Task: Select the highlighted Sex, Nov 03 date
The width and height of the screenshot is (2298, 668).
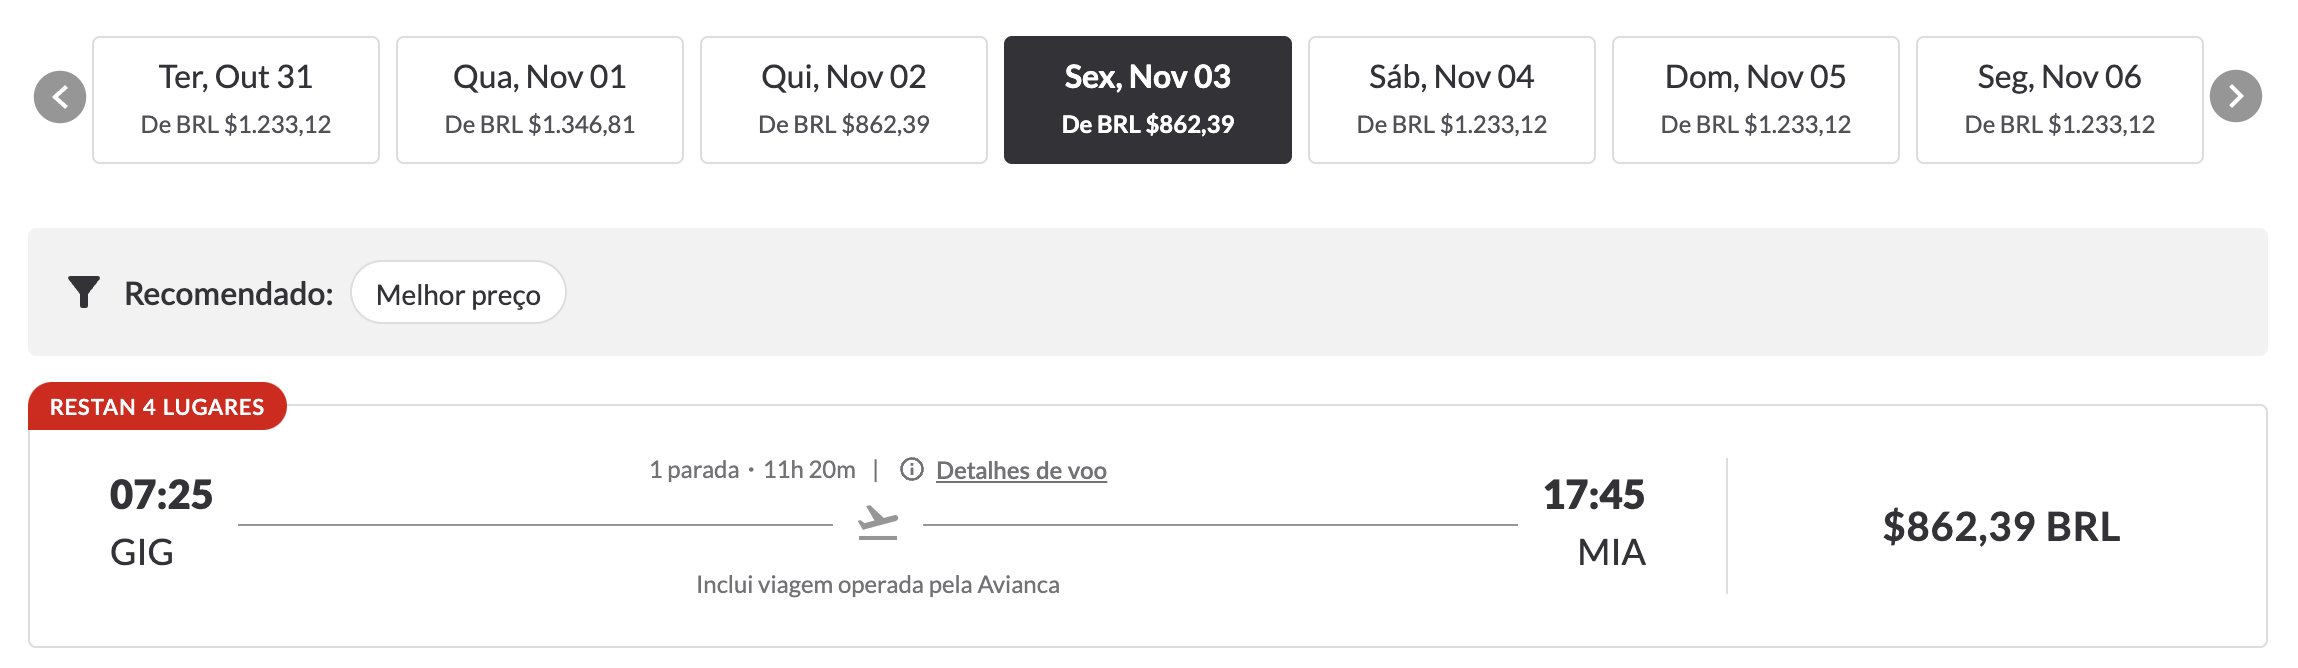Action: 1148,100
